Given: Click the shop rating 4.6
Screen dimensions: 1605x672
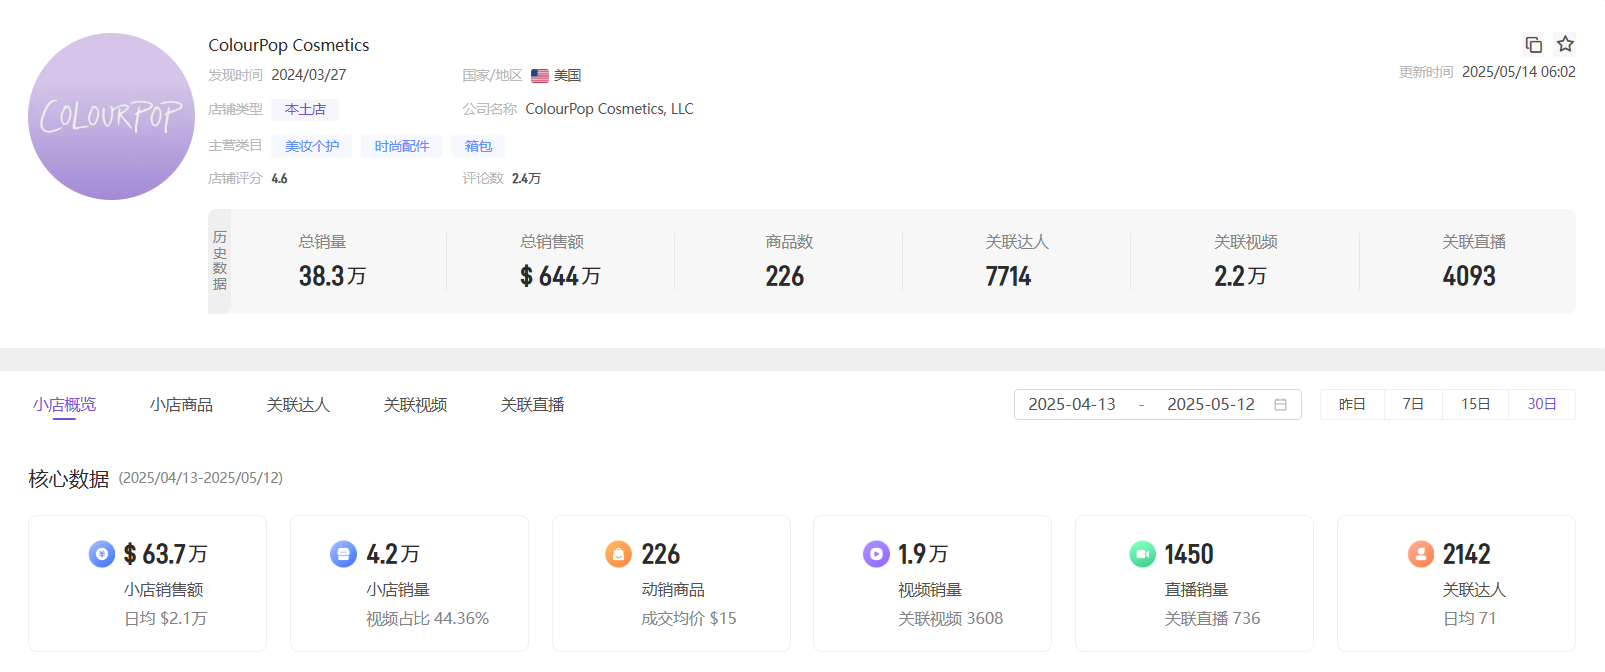Looking at the screenshot, I should pos(279,178).
